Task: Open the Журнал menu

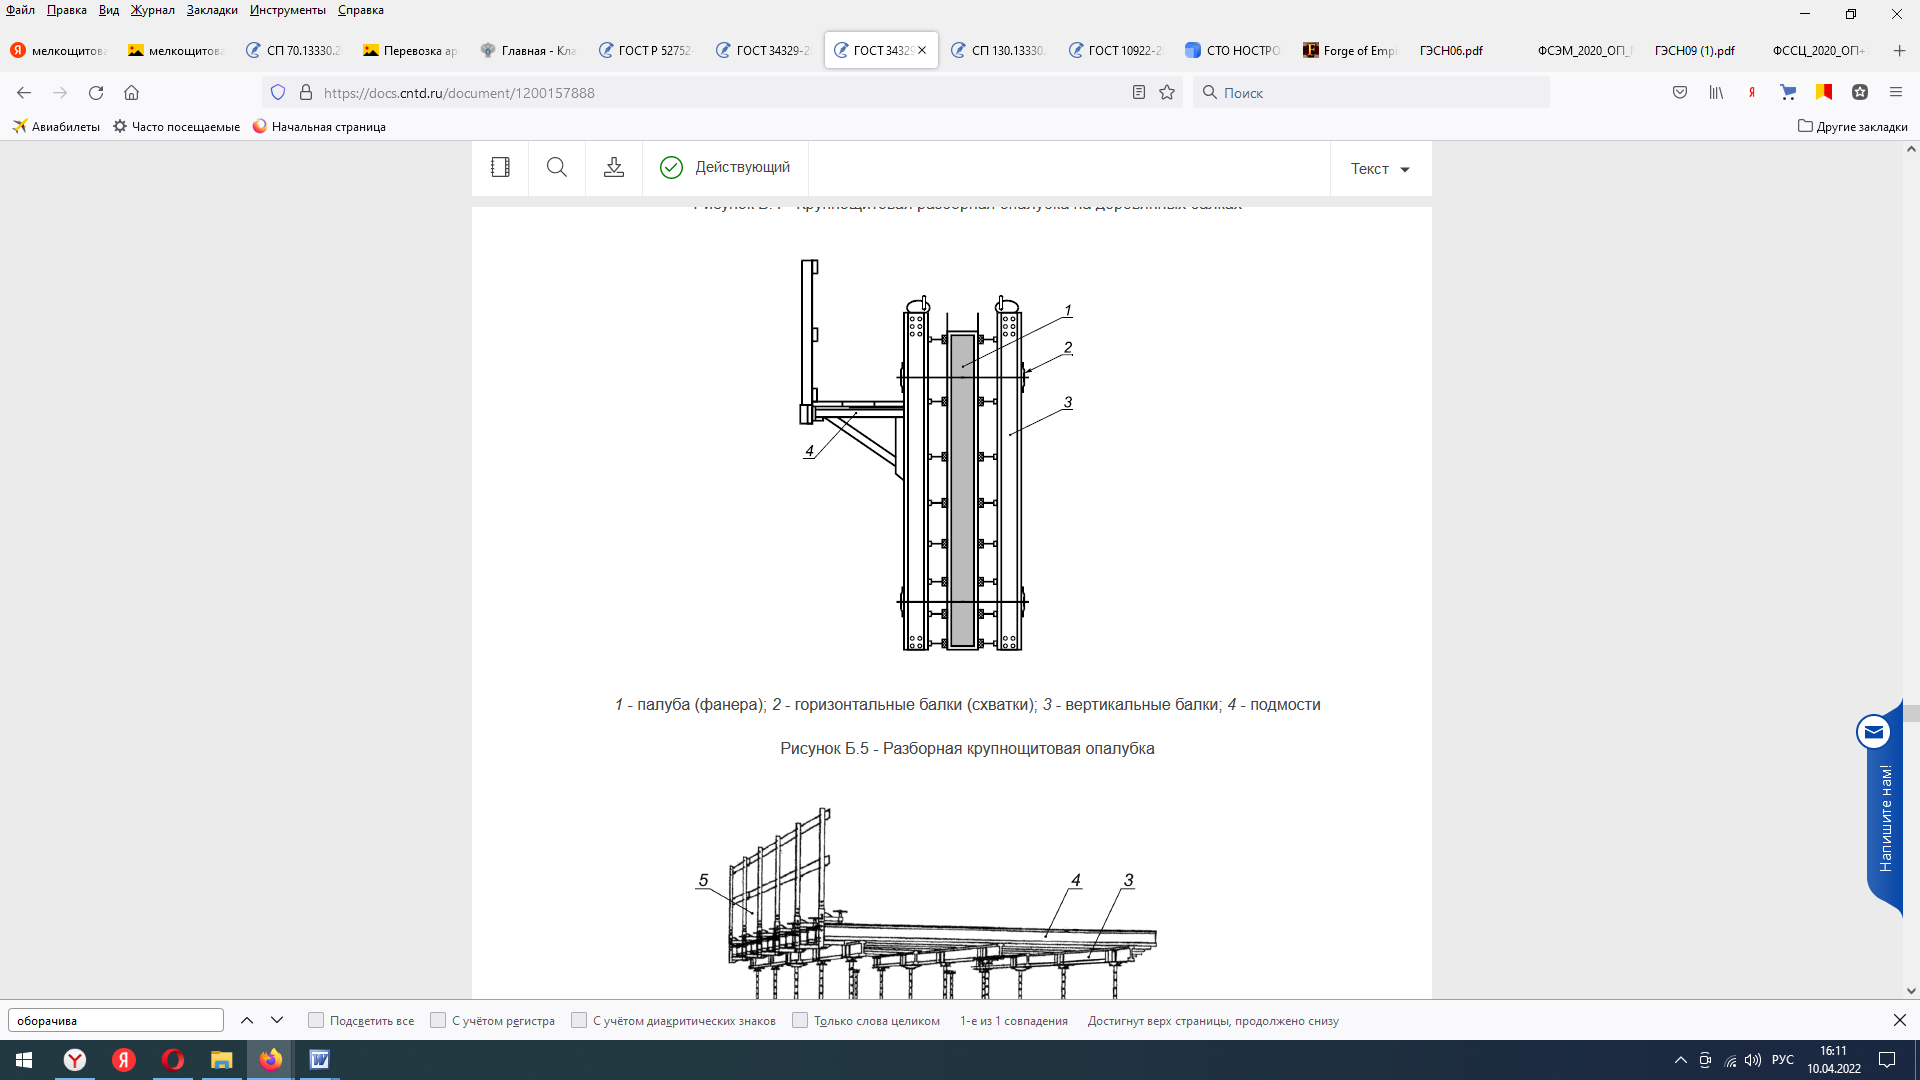Action: 152,10
